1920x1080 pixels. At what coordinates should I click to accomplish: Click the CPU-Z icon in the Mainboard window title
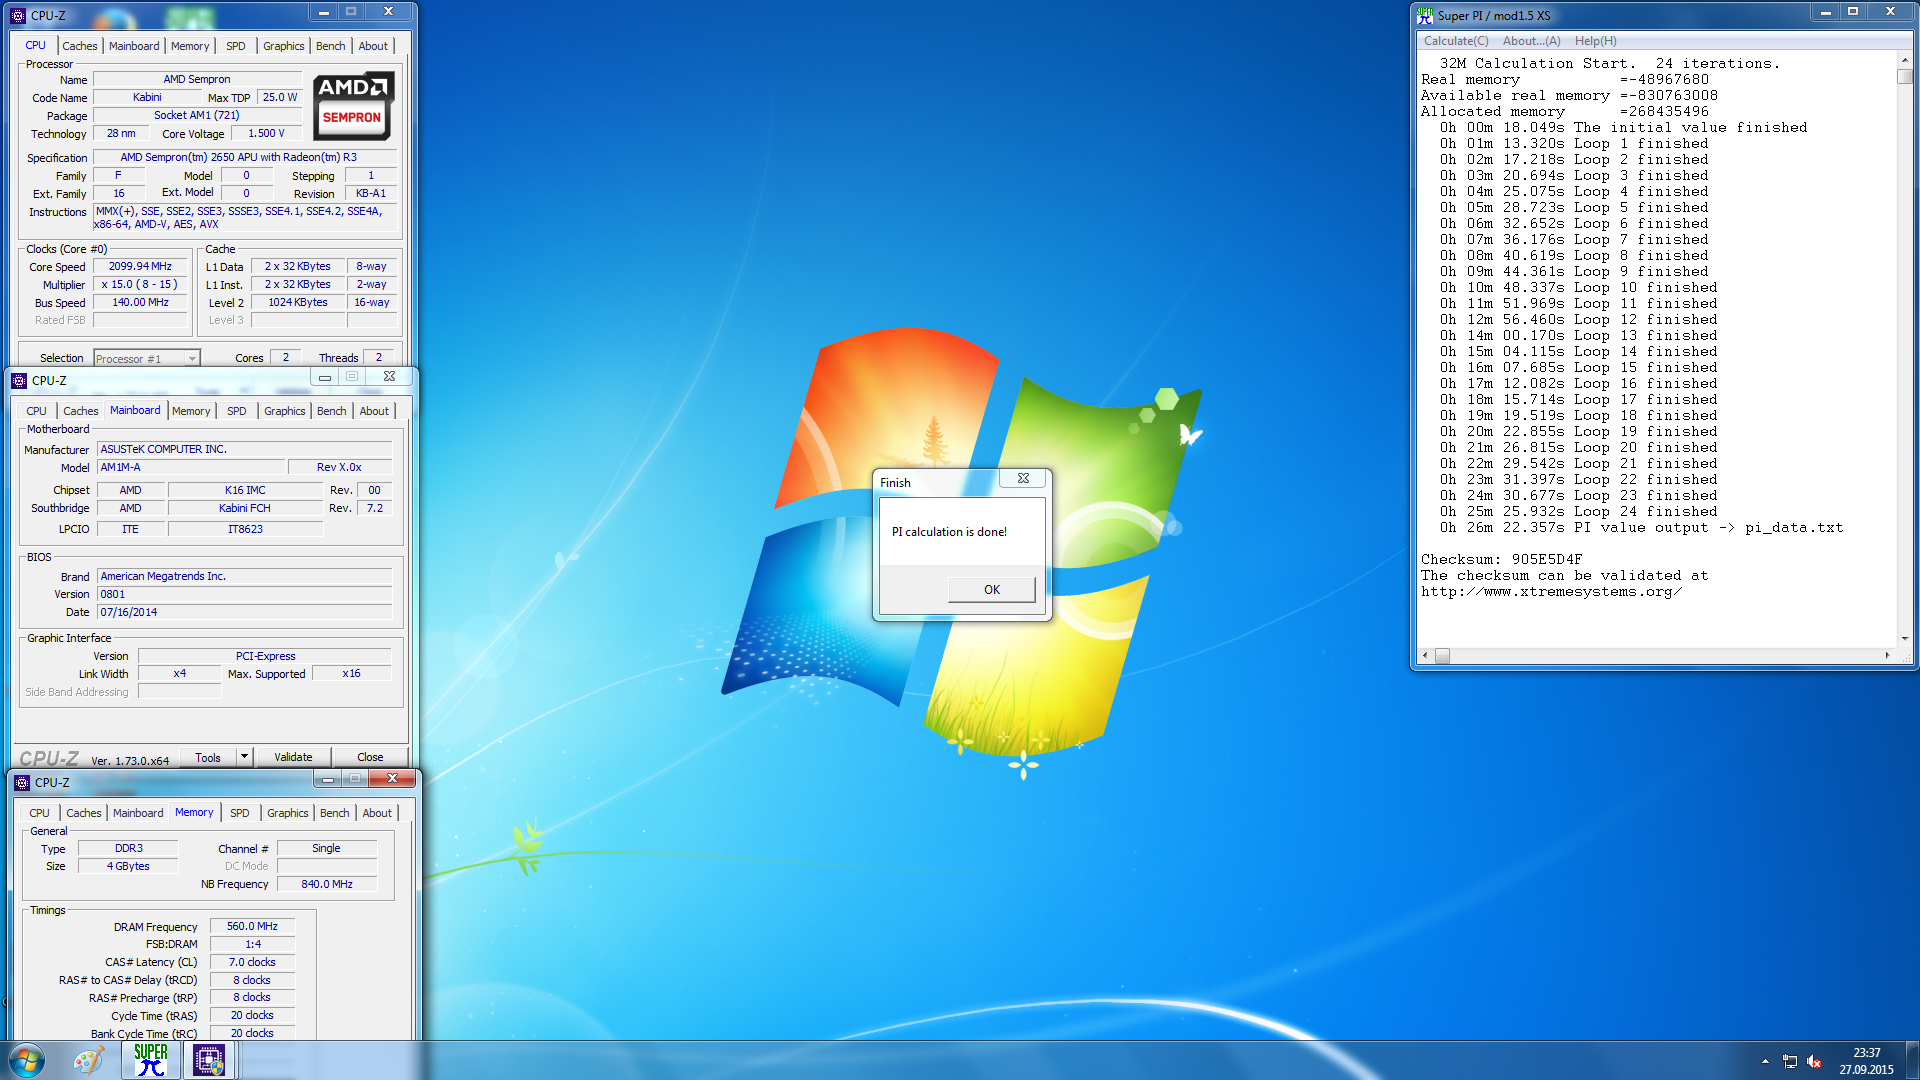(19, 380)
